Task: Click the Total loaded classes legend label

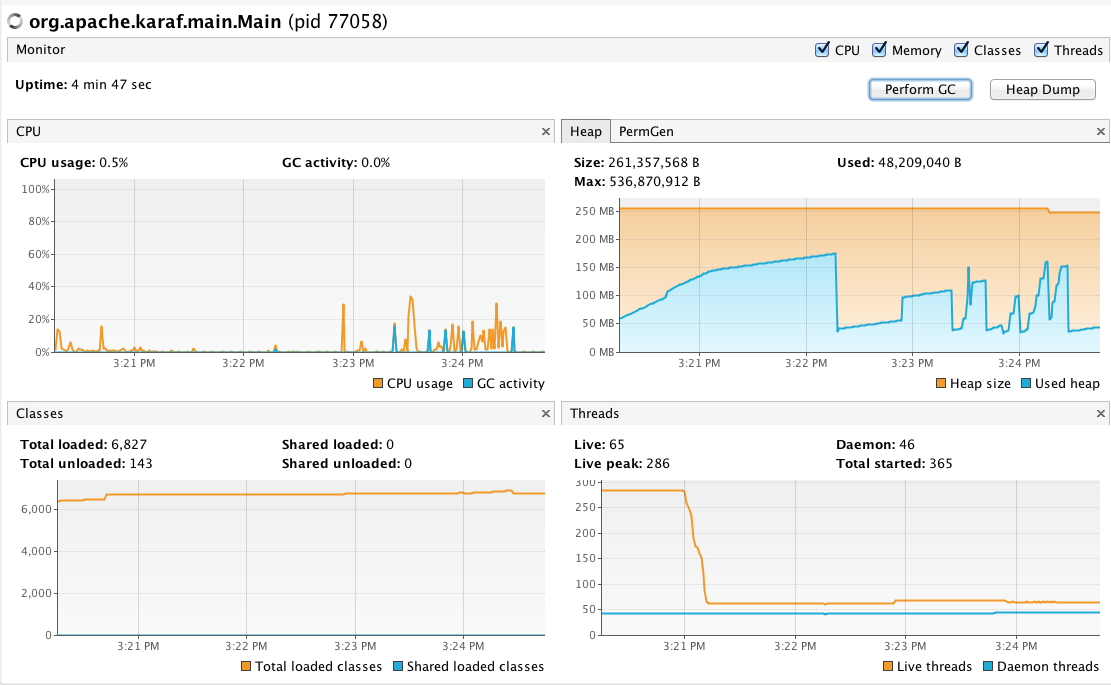Action: tap(318, 666)
